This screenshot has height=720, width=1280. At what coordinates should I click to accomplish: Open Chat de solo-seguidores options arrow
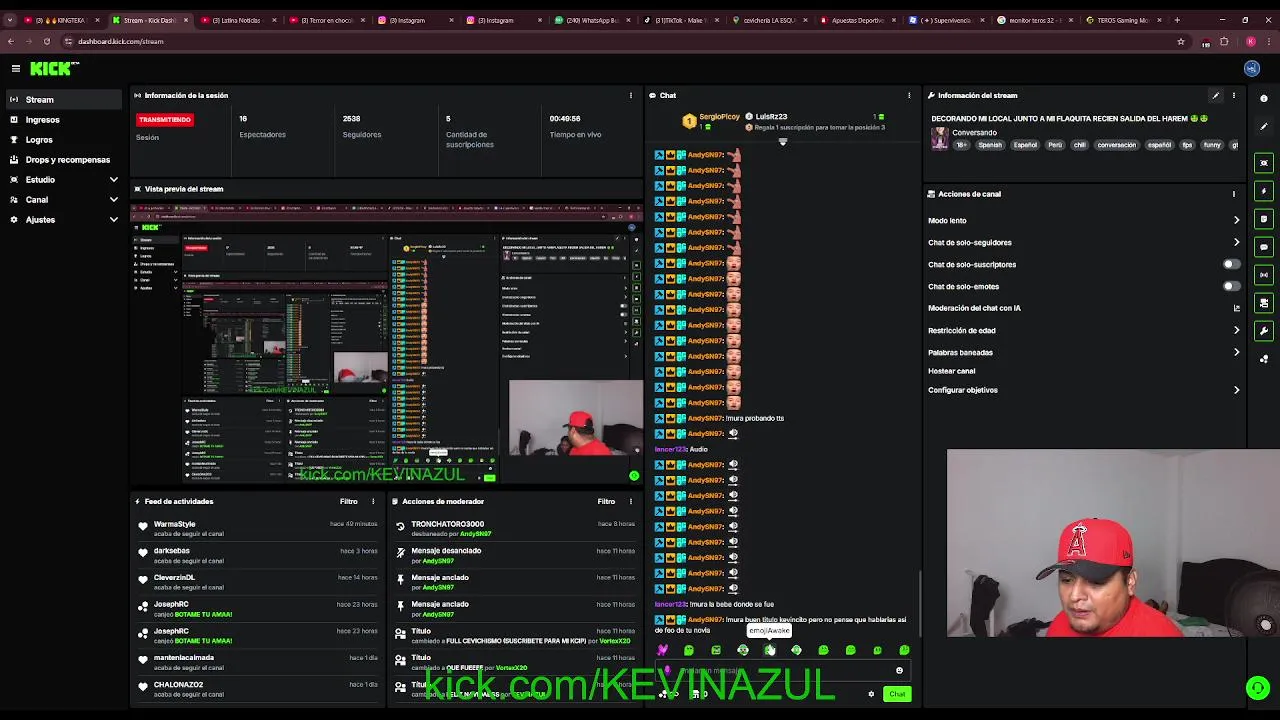1236,242
